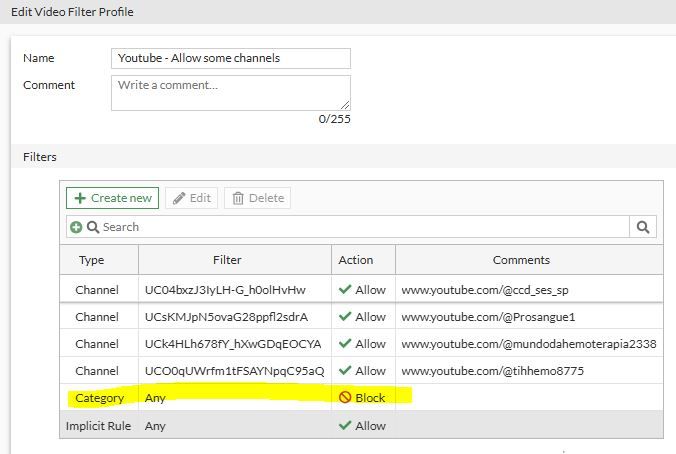Screen dimensions: 676x454
Task: Click the Create new filter button
Action: click(x=113, y=198)
